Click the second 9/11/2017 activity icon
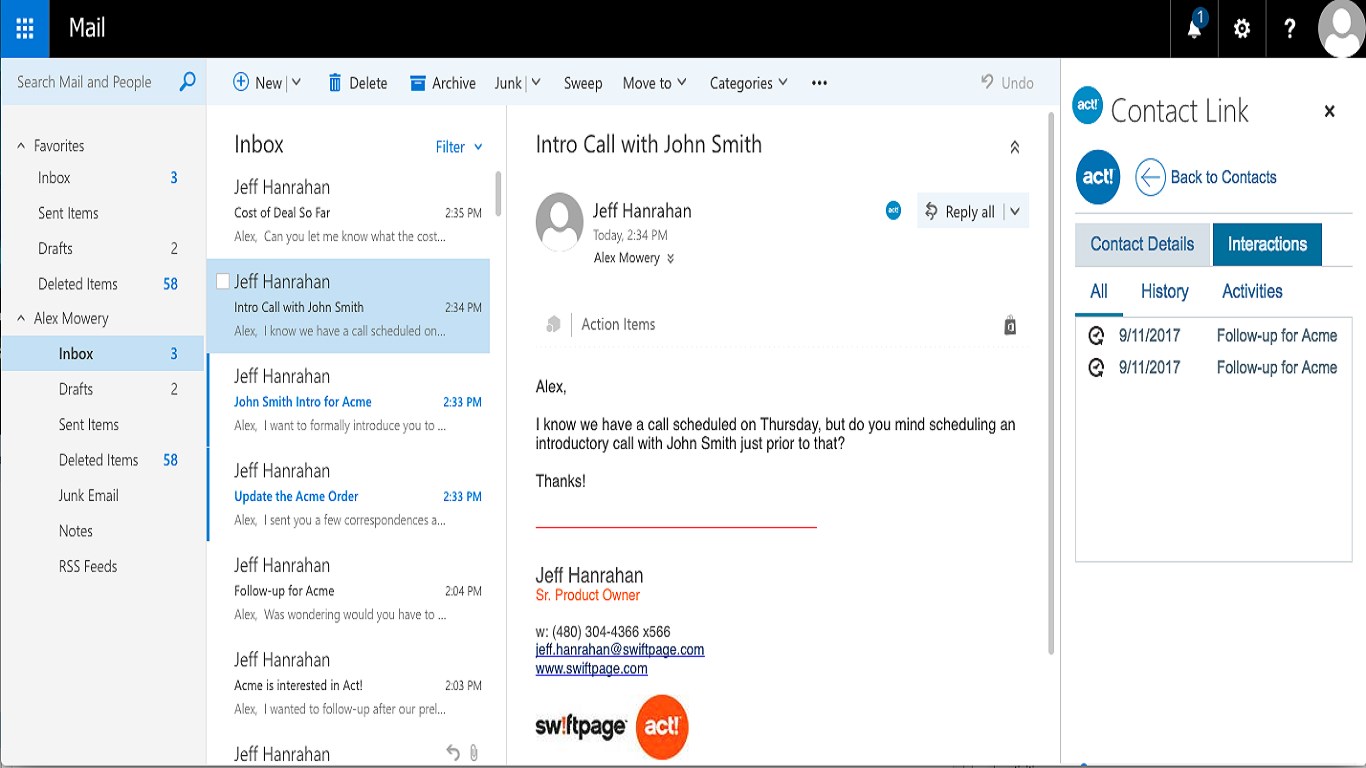Viewport: 1366px width, 768px height. coord(1096,368)
